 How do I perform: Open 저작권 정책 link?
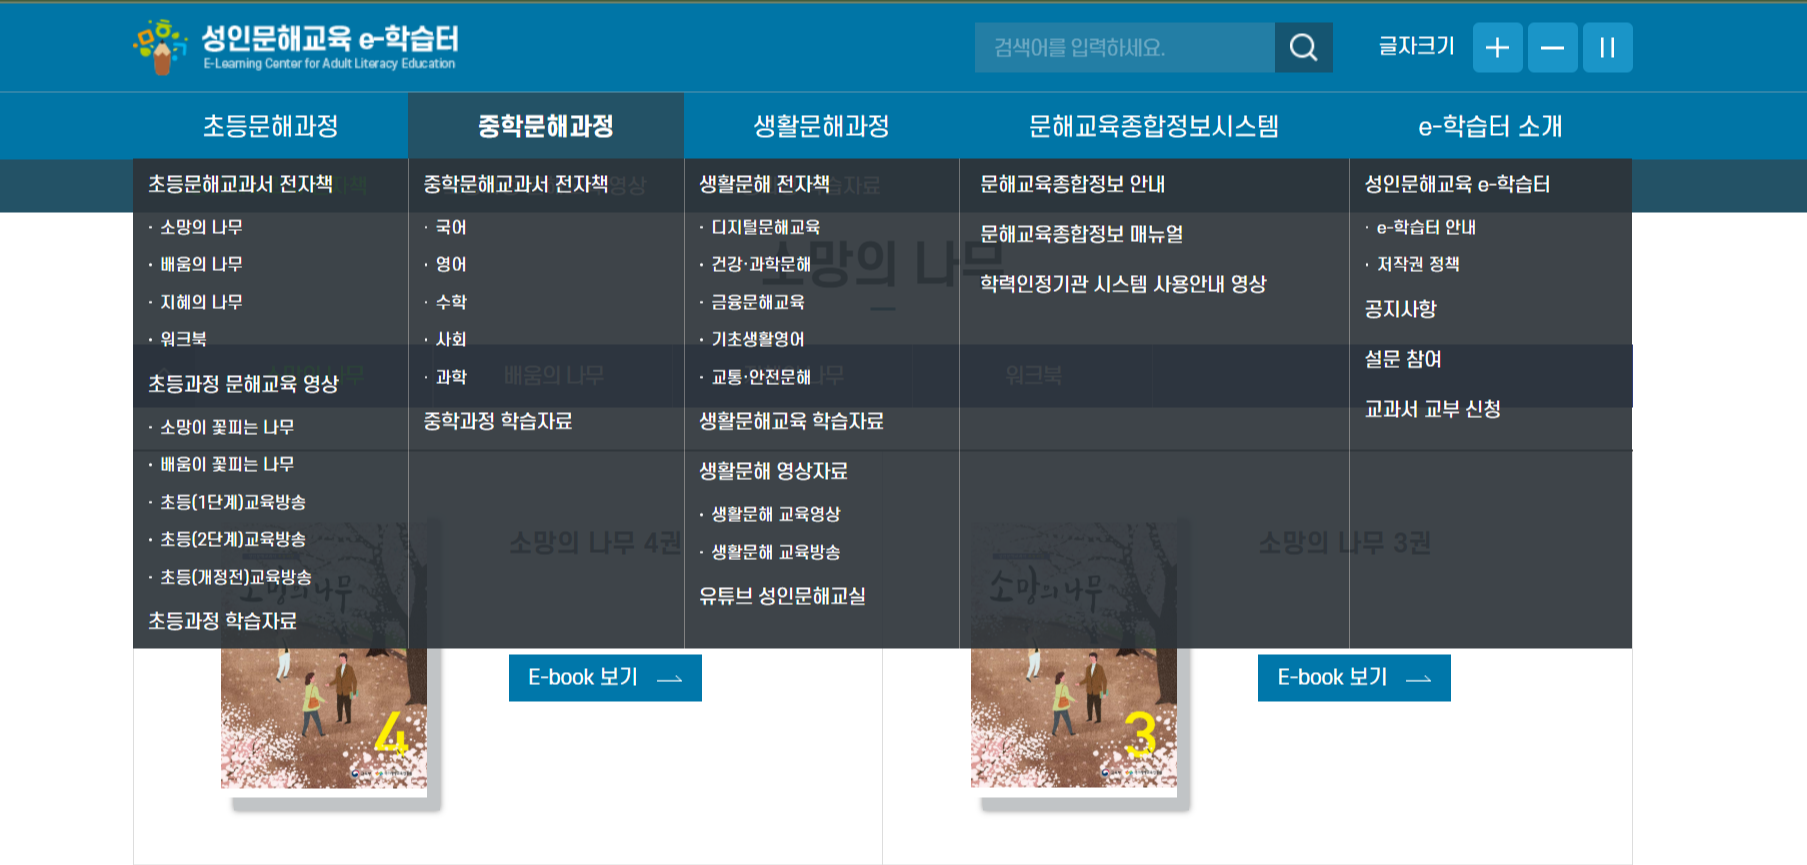click(x=1418, y=264)
